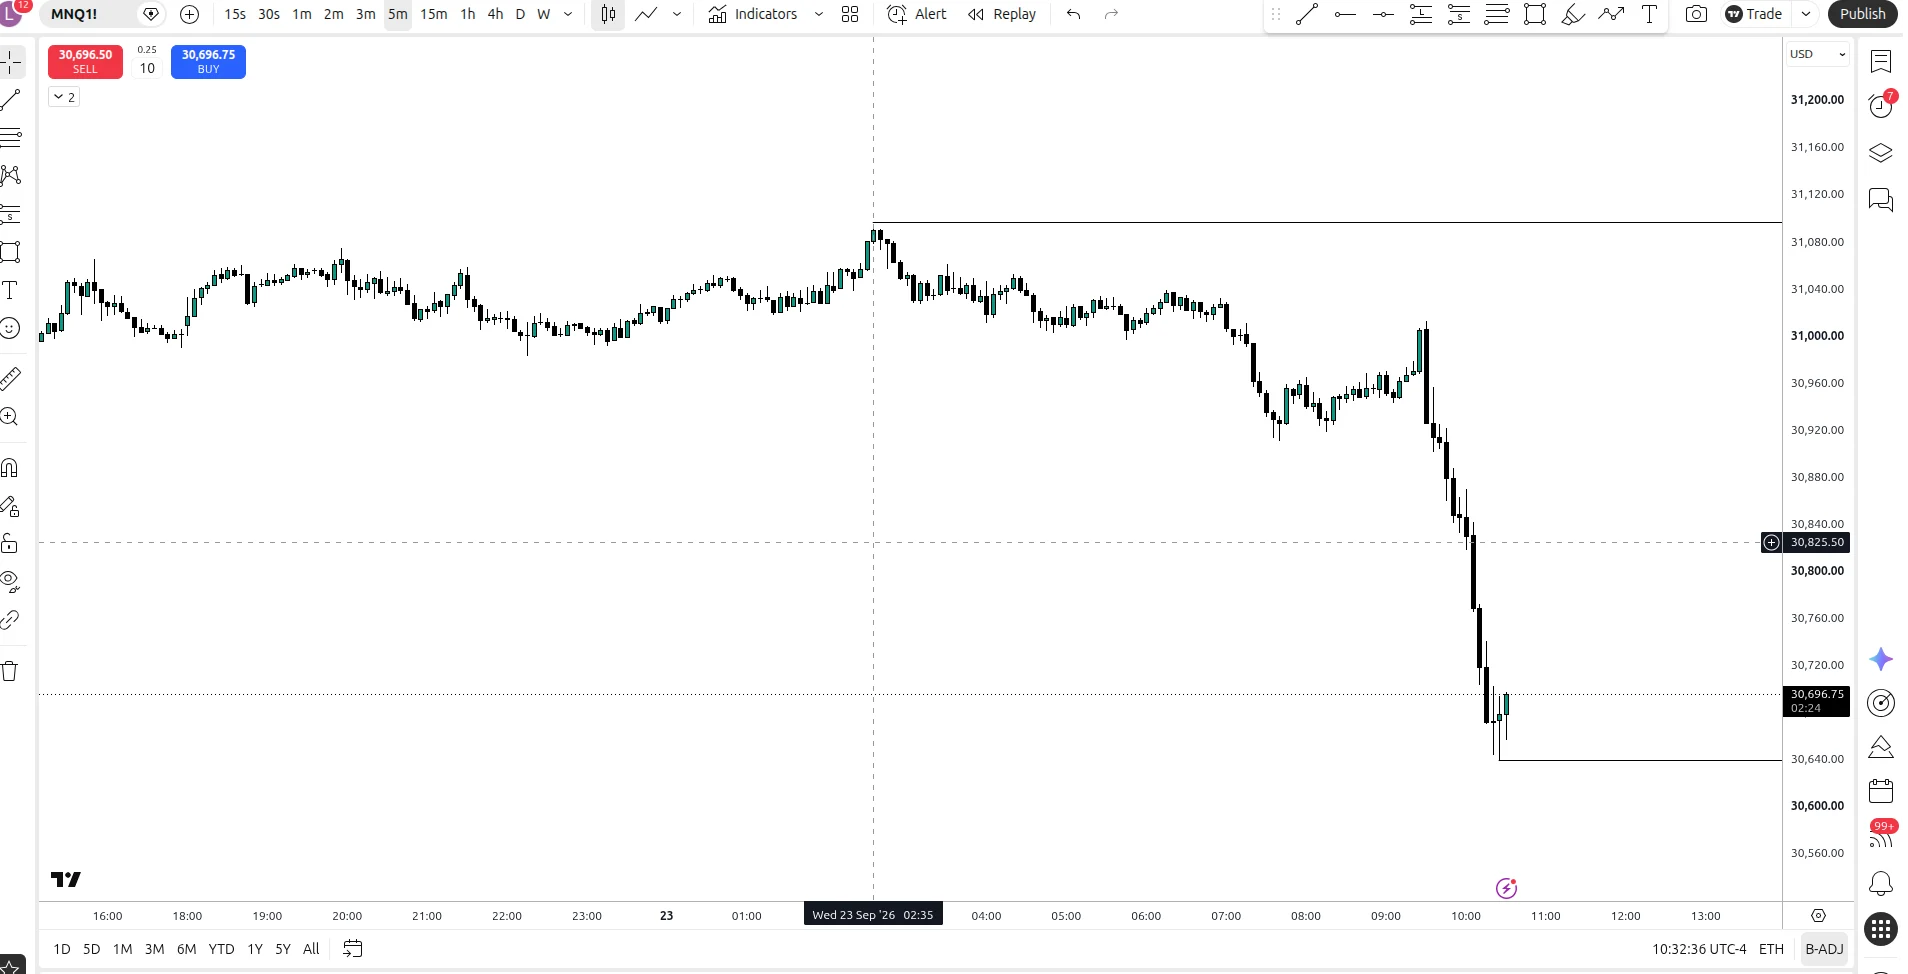Undo the last chart action
This screenshot has width=1908, height=974.
1074,14
